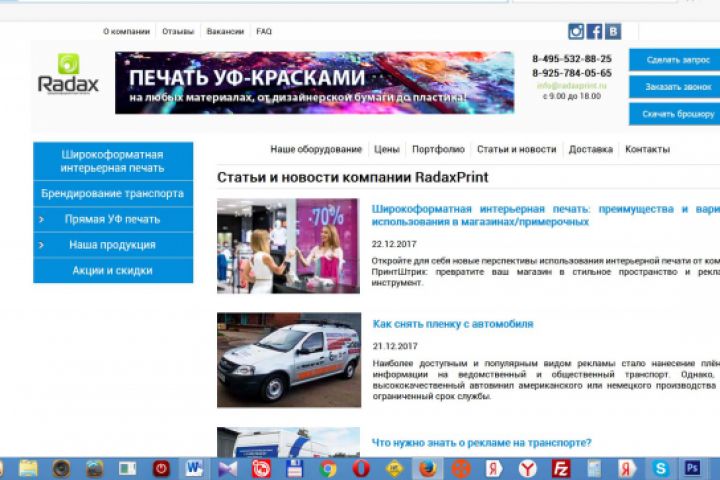Open Как снять пленку с автомобиля article

tap(453, 324)
